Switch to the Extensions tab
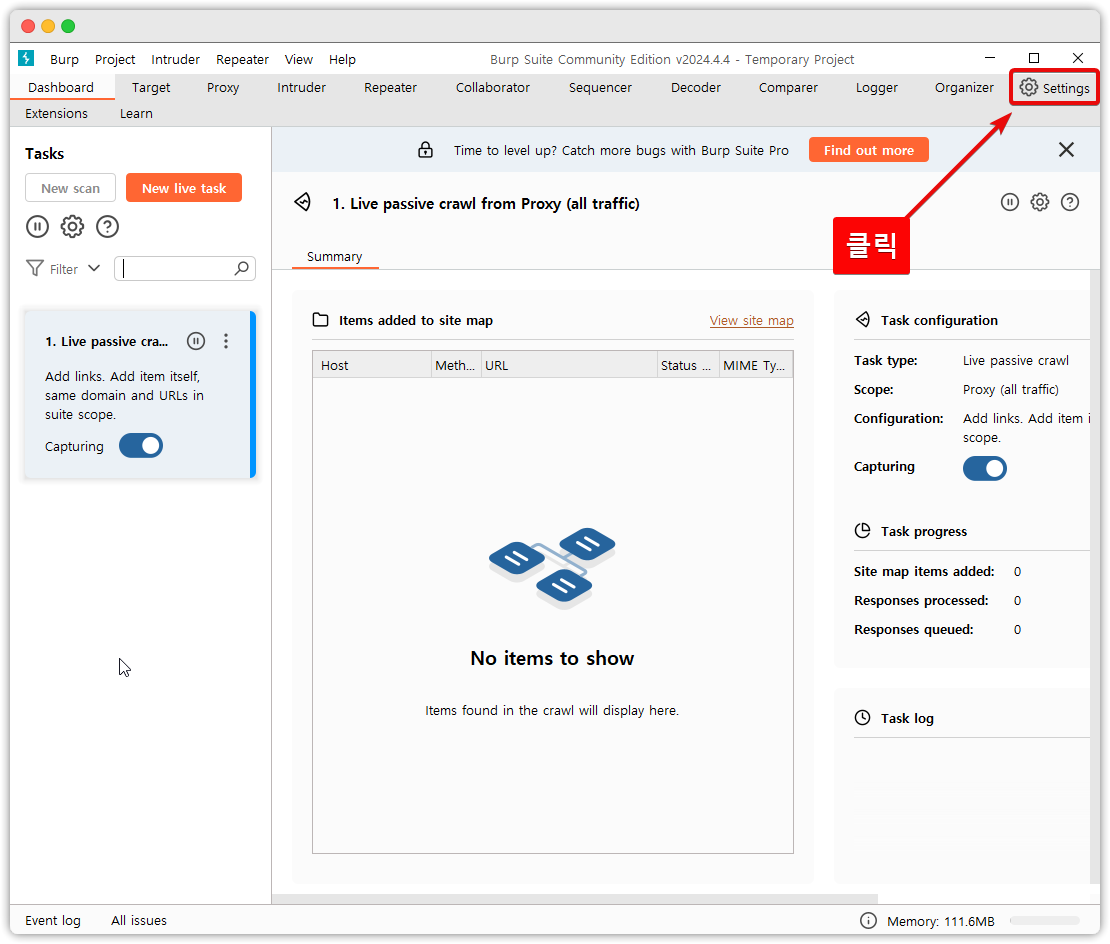 pyautogui.click(x=57, y=113)
